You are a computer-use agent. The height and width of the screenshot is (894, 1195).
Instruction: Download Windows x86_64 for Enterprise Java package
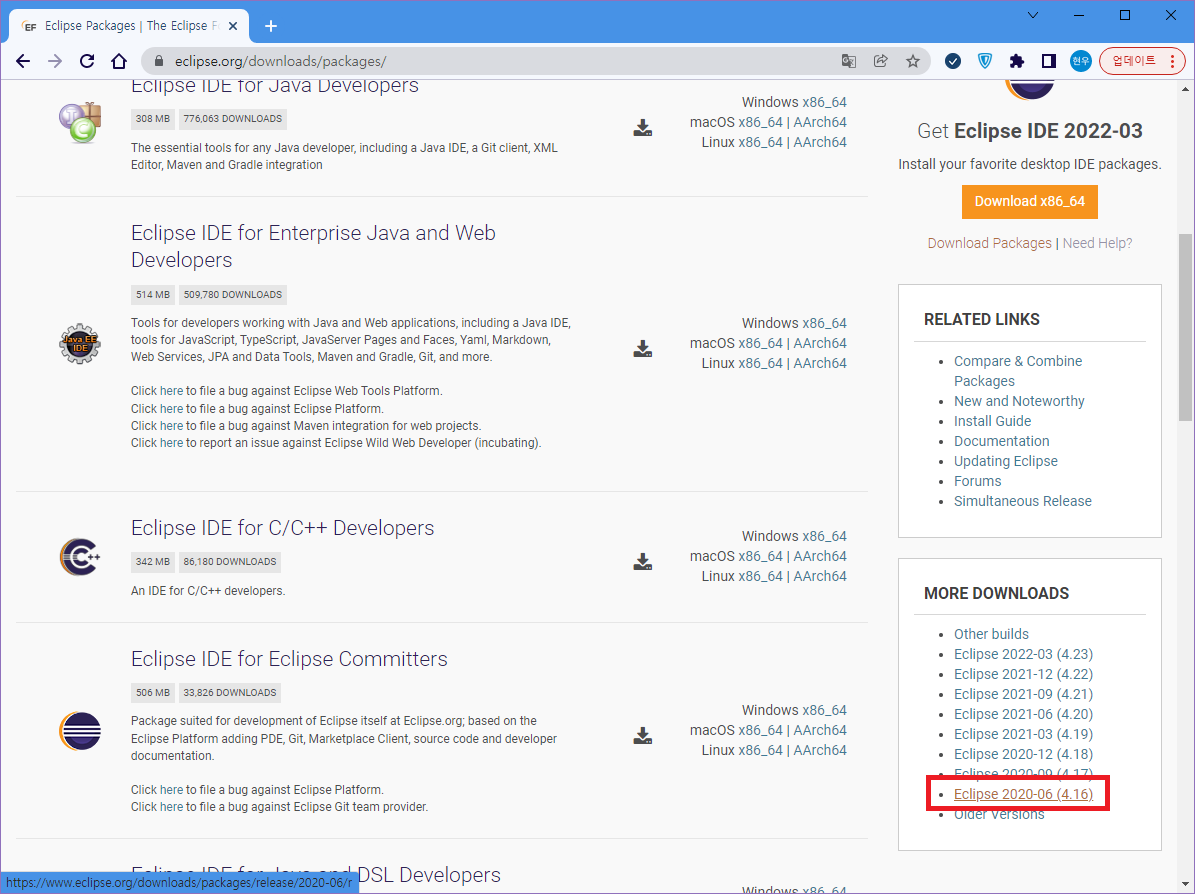tap(824, 323)
